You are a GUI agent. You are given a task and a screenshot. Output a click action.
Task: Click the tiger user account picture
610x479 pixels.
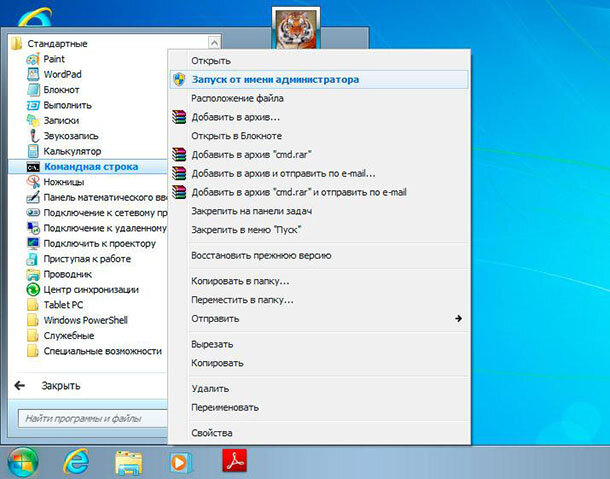[x=296, y=28]
